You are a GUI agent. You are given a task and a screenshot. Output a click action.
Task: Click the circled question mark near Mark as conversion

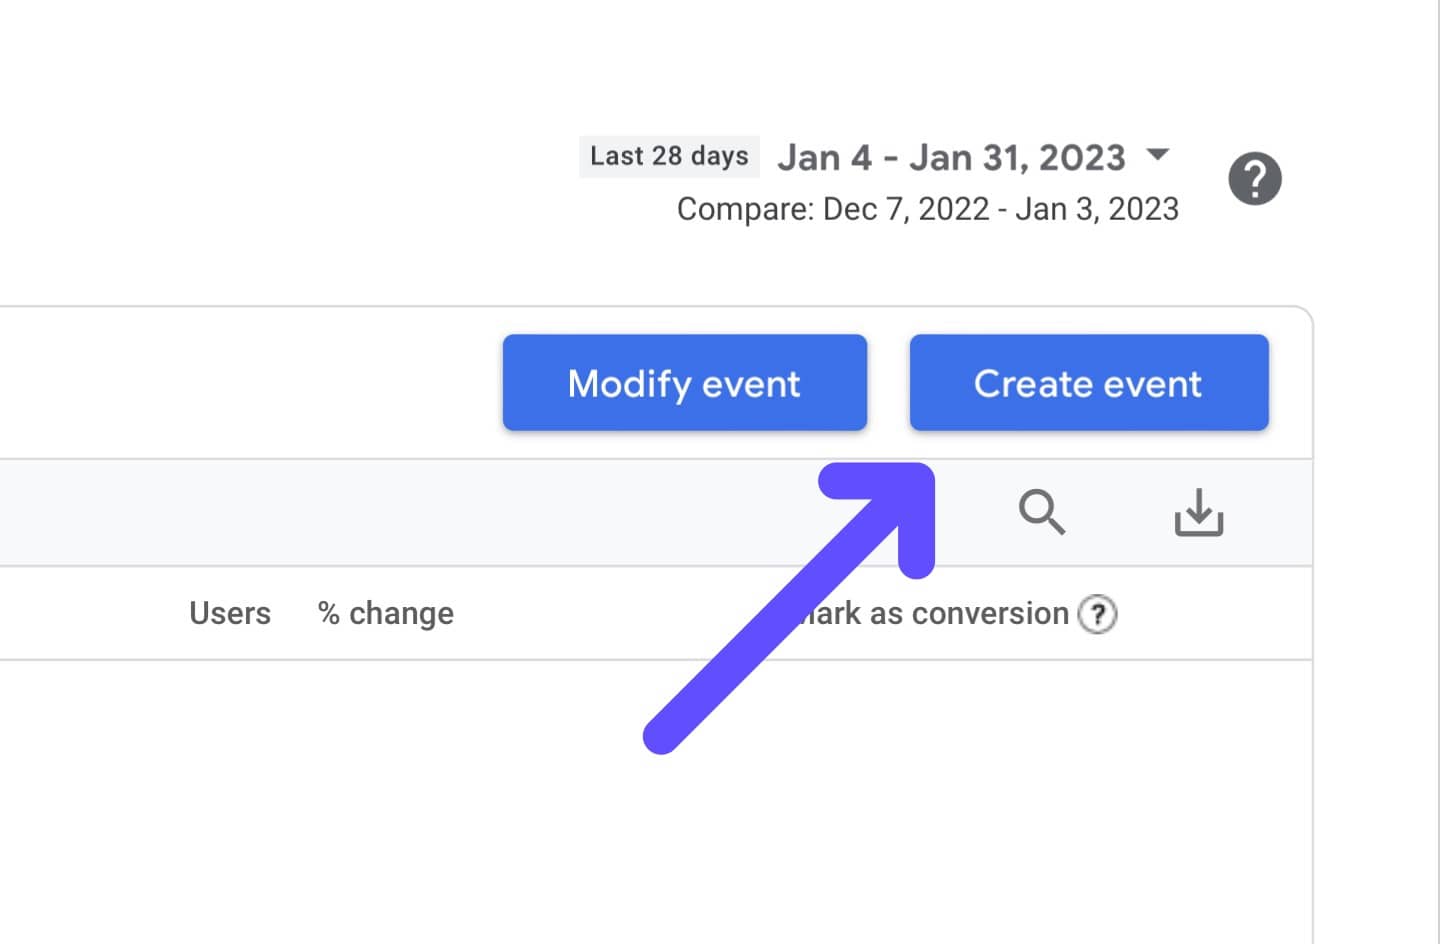1098,614
